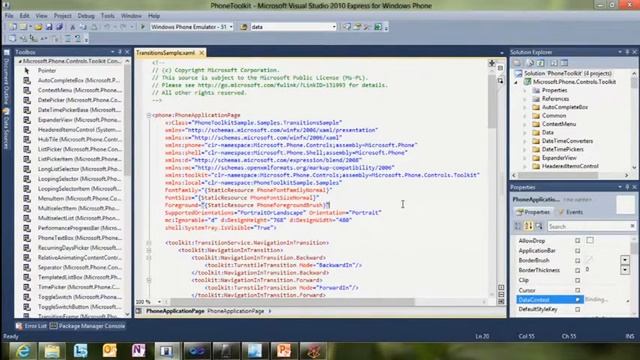
Task: Click the New Project toolbar icon
Action: coord(13,27)
